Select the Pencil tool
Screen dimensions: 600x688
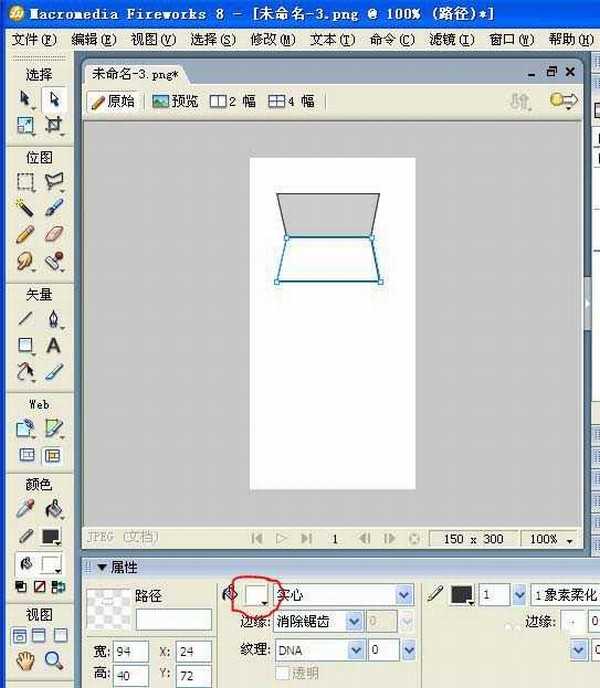click(25, 234)
